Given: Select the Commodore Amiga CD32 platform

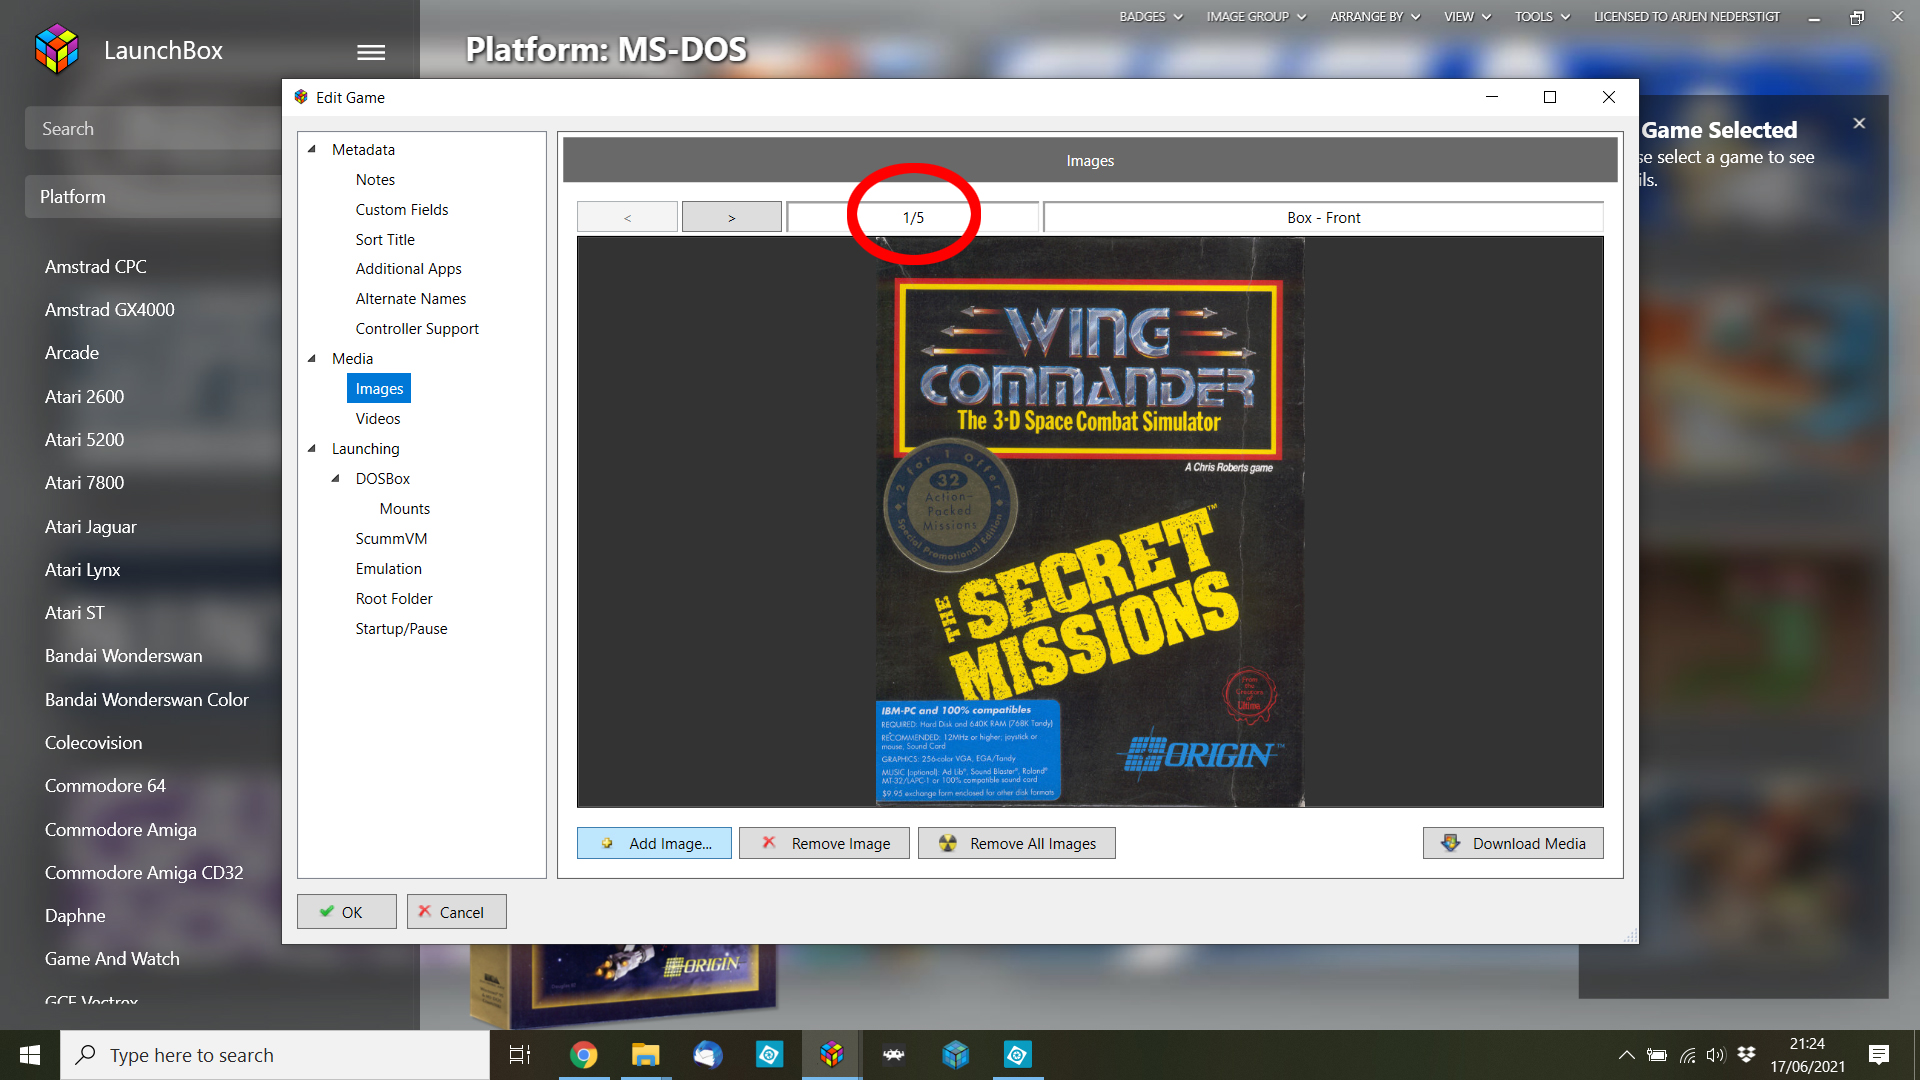Looking at the screenshot, I should (144, 873).
